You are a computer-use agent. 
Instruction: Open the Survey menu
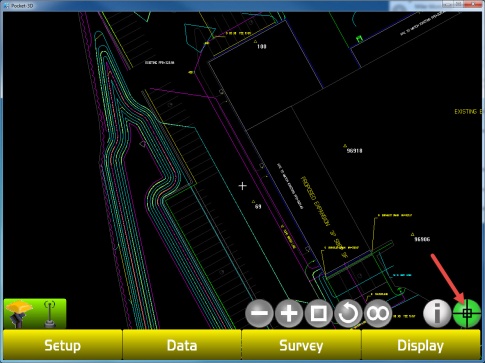pyautogui.click(x=301, y=345)
